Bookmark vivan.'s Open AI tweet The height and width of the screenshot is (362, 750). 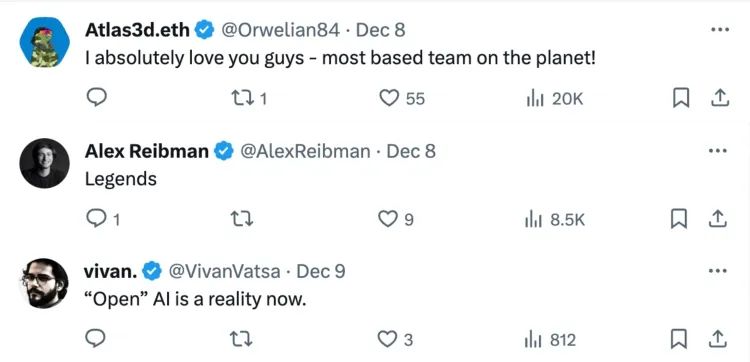click(x=681, y=340)
